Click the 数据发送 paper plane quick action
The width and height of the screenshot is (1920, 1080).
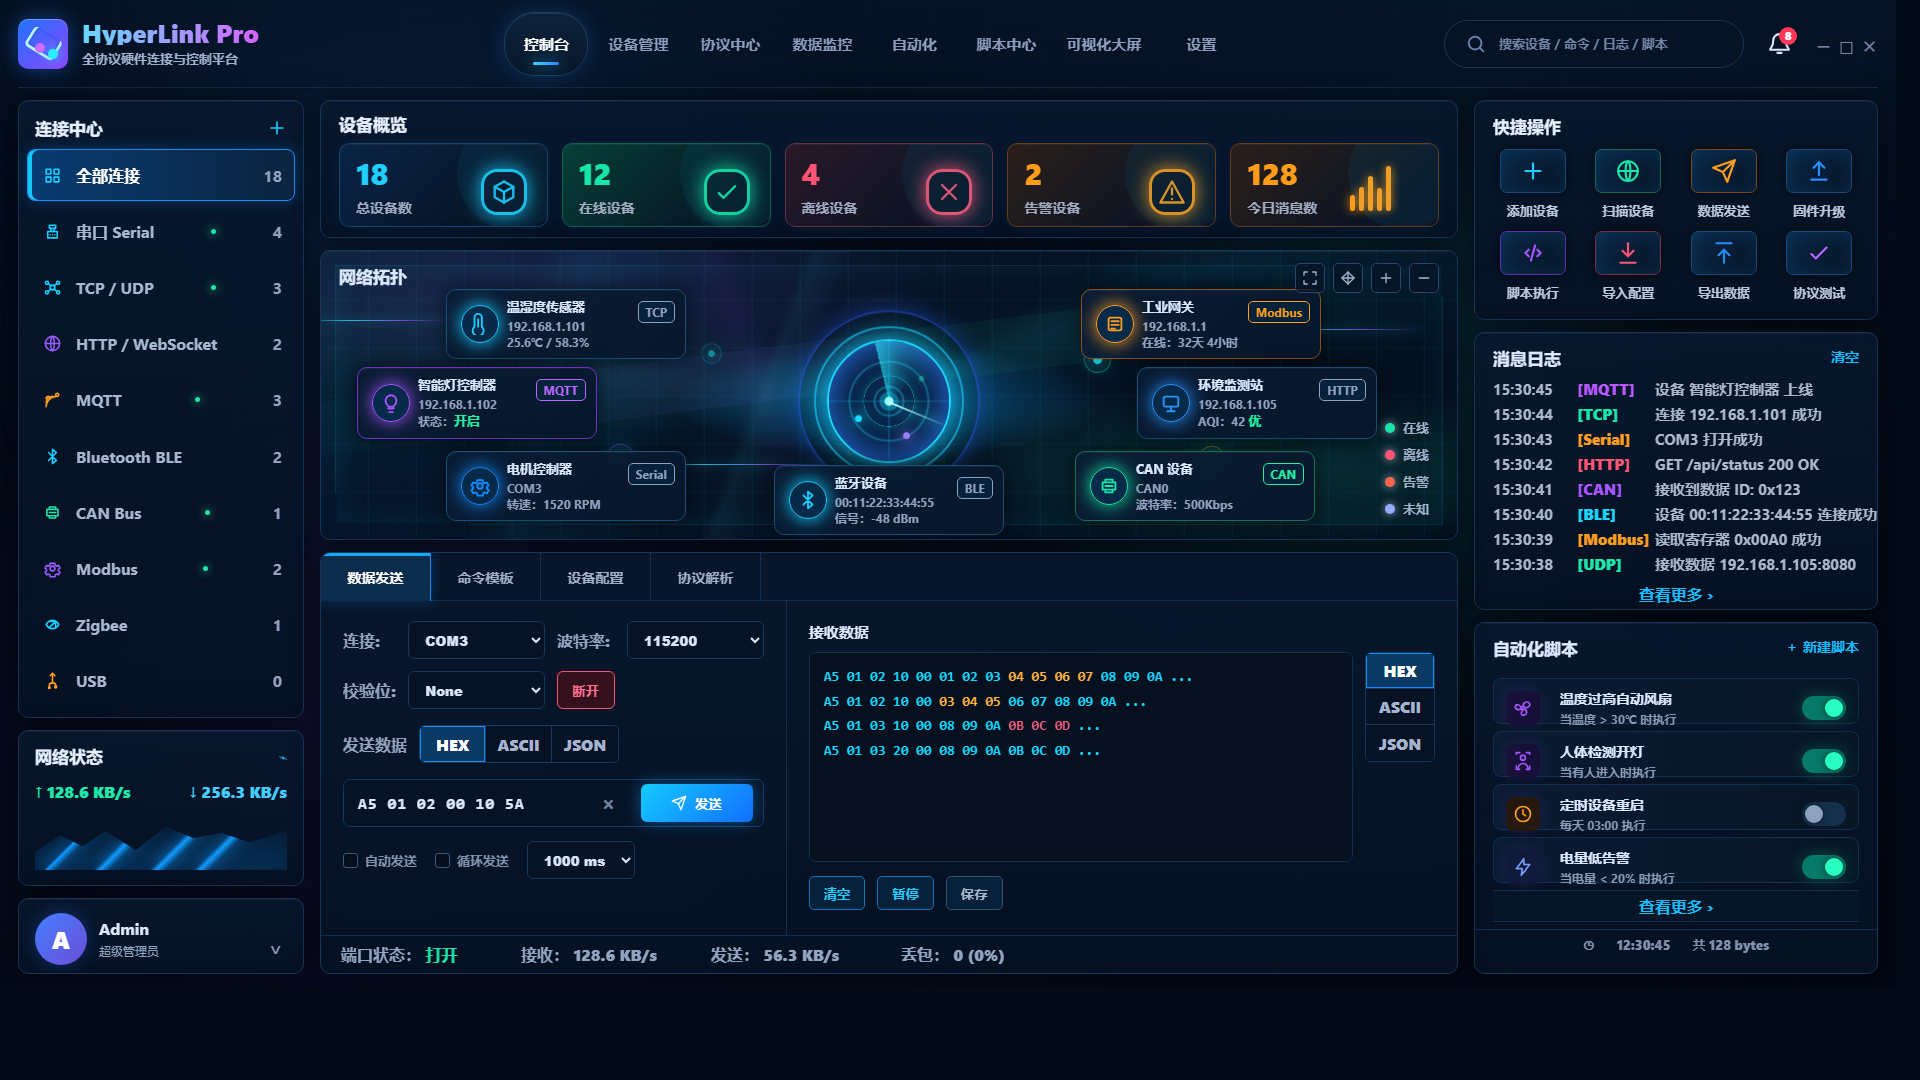[x=1723, y=171]
